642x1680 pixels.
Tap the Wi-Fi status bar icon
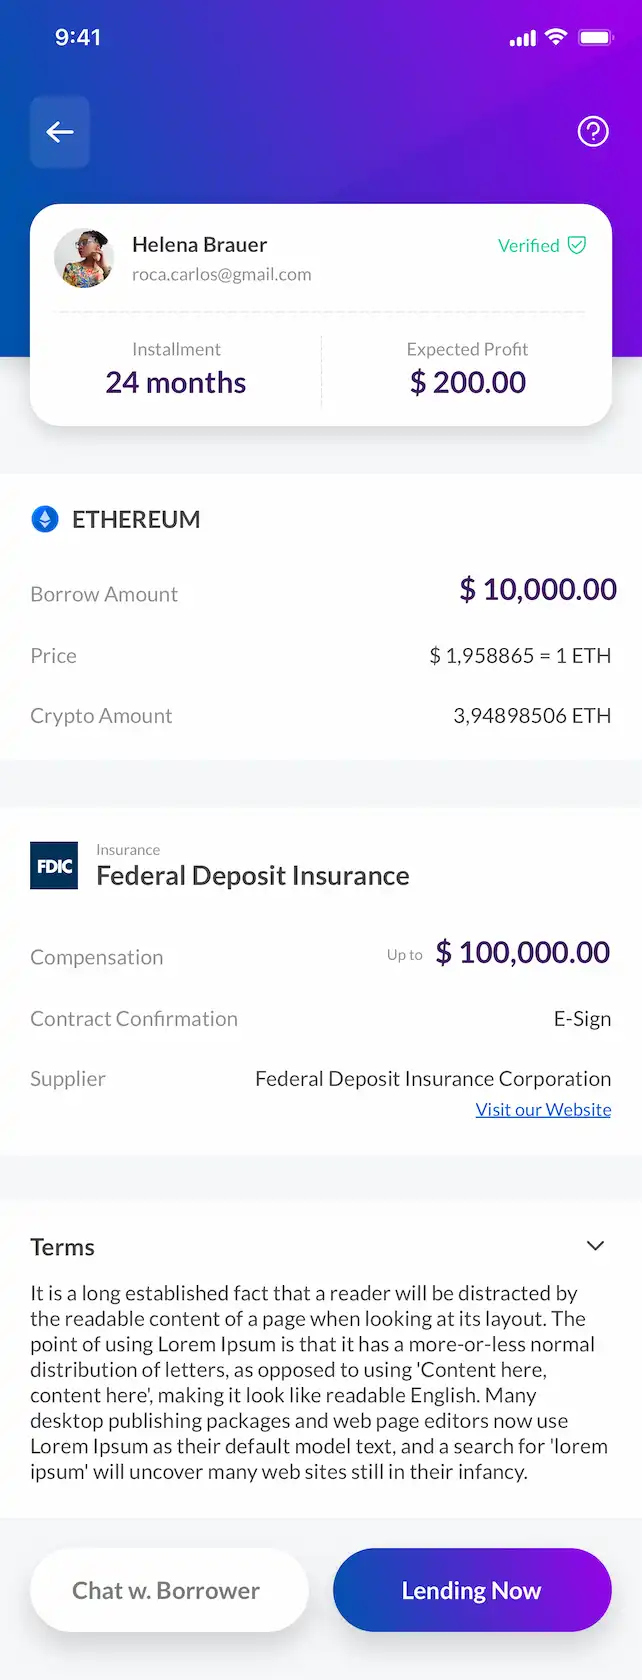pyautogui.click(x=556, y=37)
